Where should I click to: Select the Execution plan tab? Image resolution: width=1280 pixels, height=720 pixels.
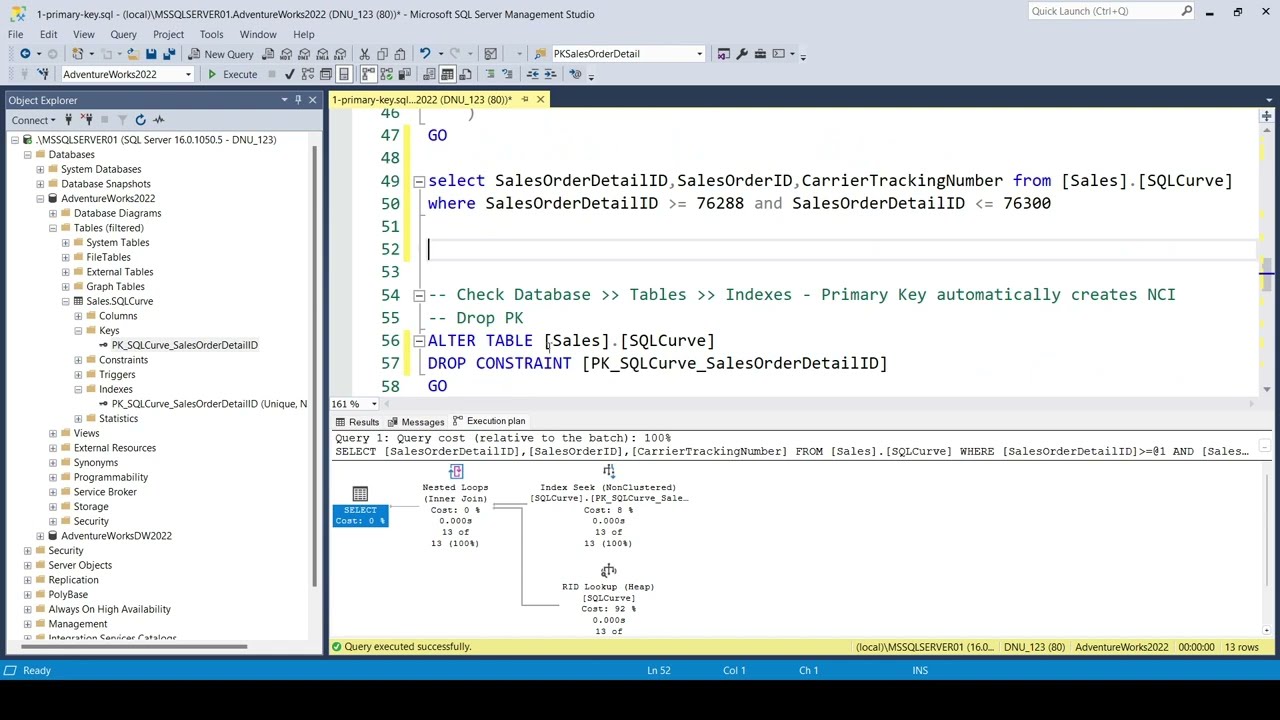(x=489, y=422)
